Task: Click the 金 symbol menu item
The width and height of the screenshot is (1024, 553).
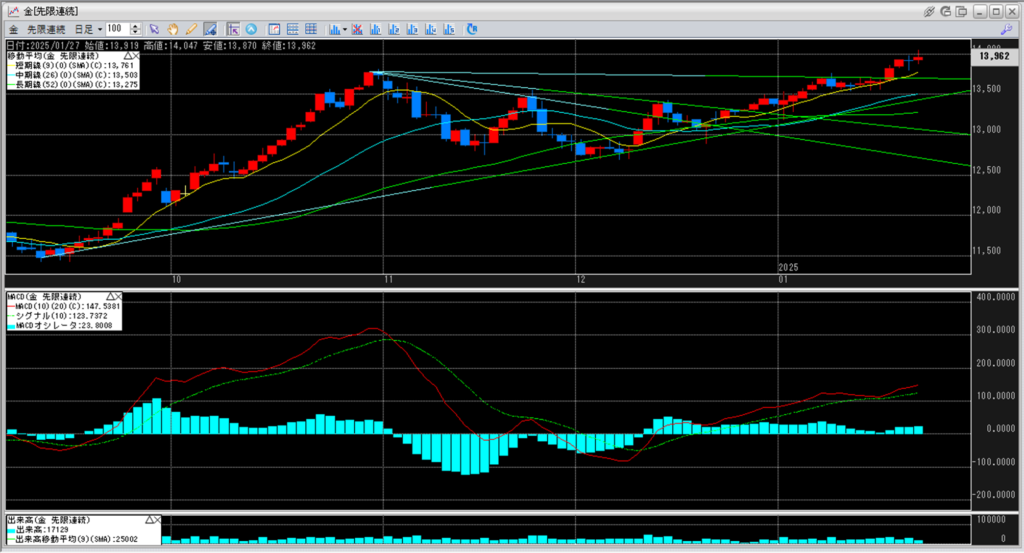Action: (12, 29)
